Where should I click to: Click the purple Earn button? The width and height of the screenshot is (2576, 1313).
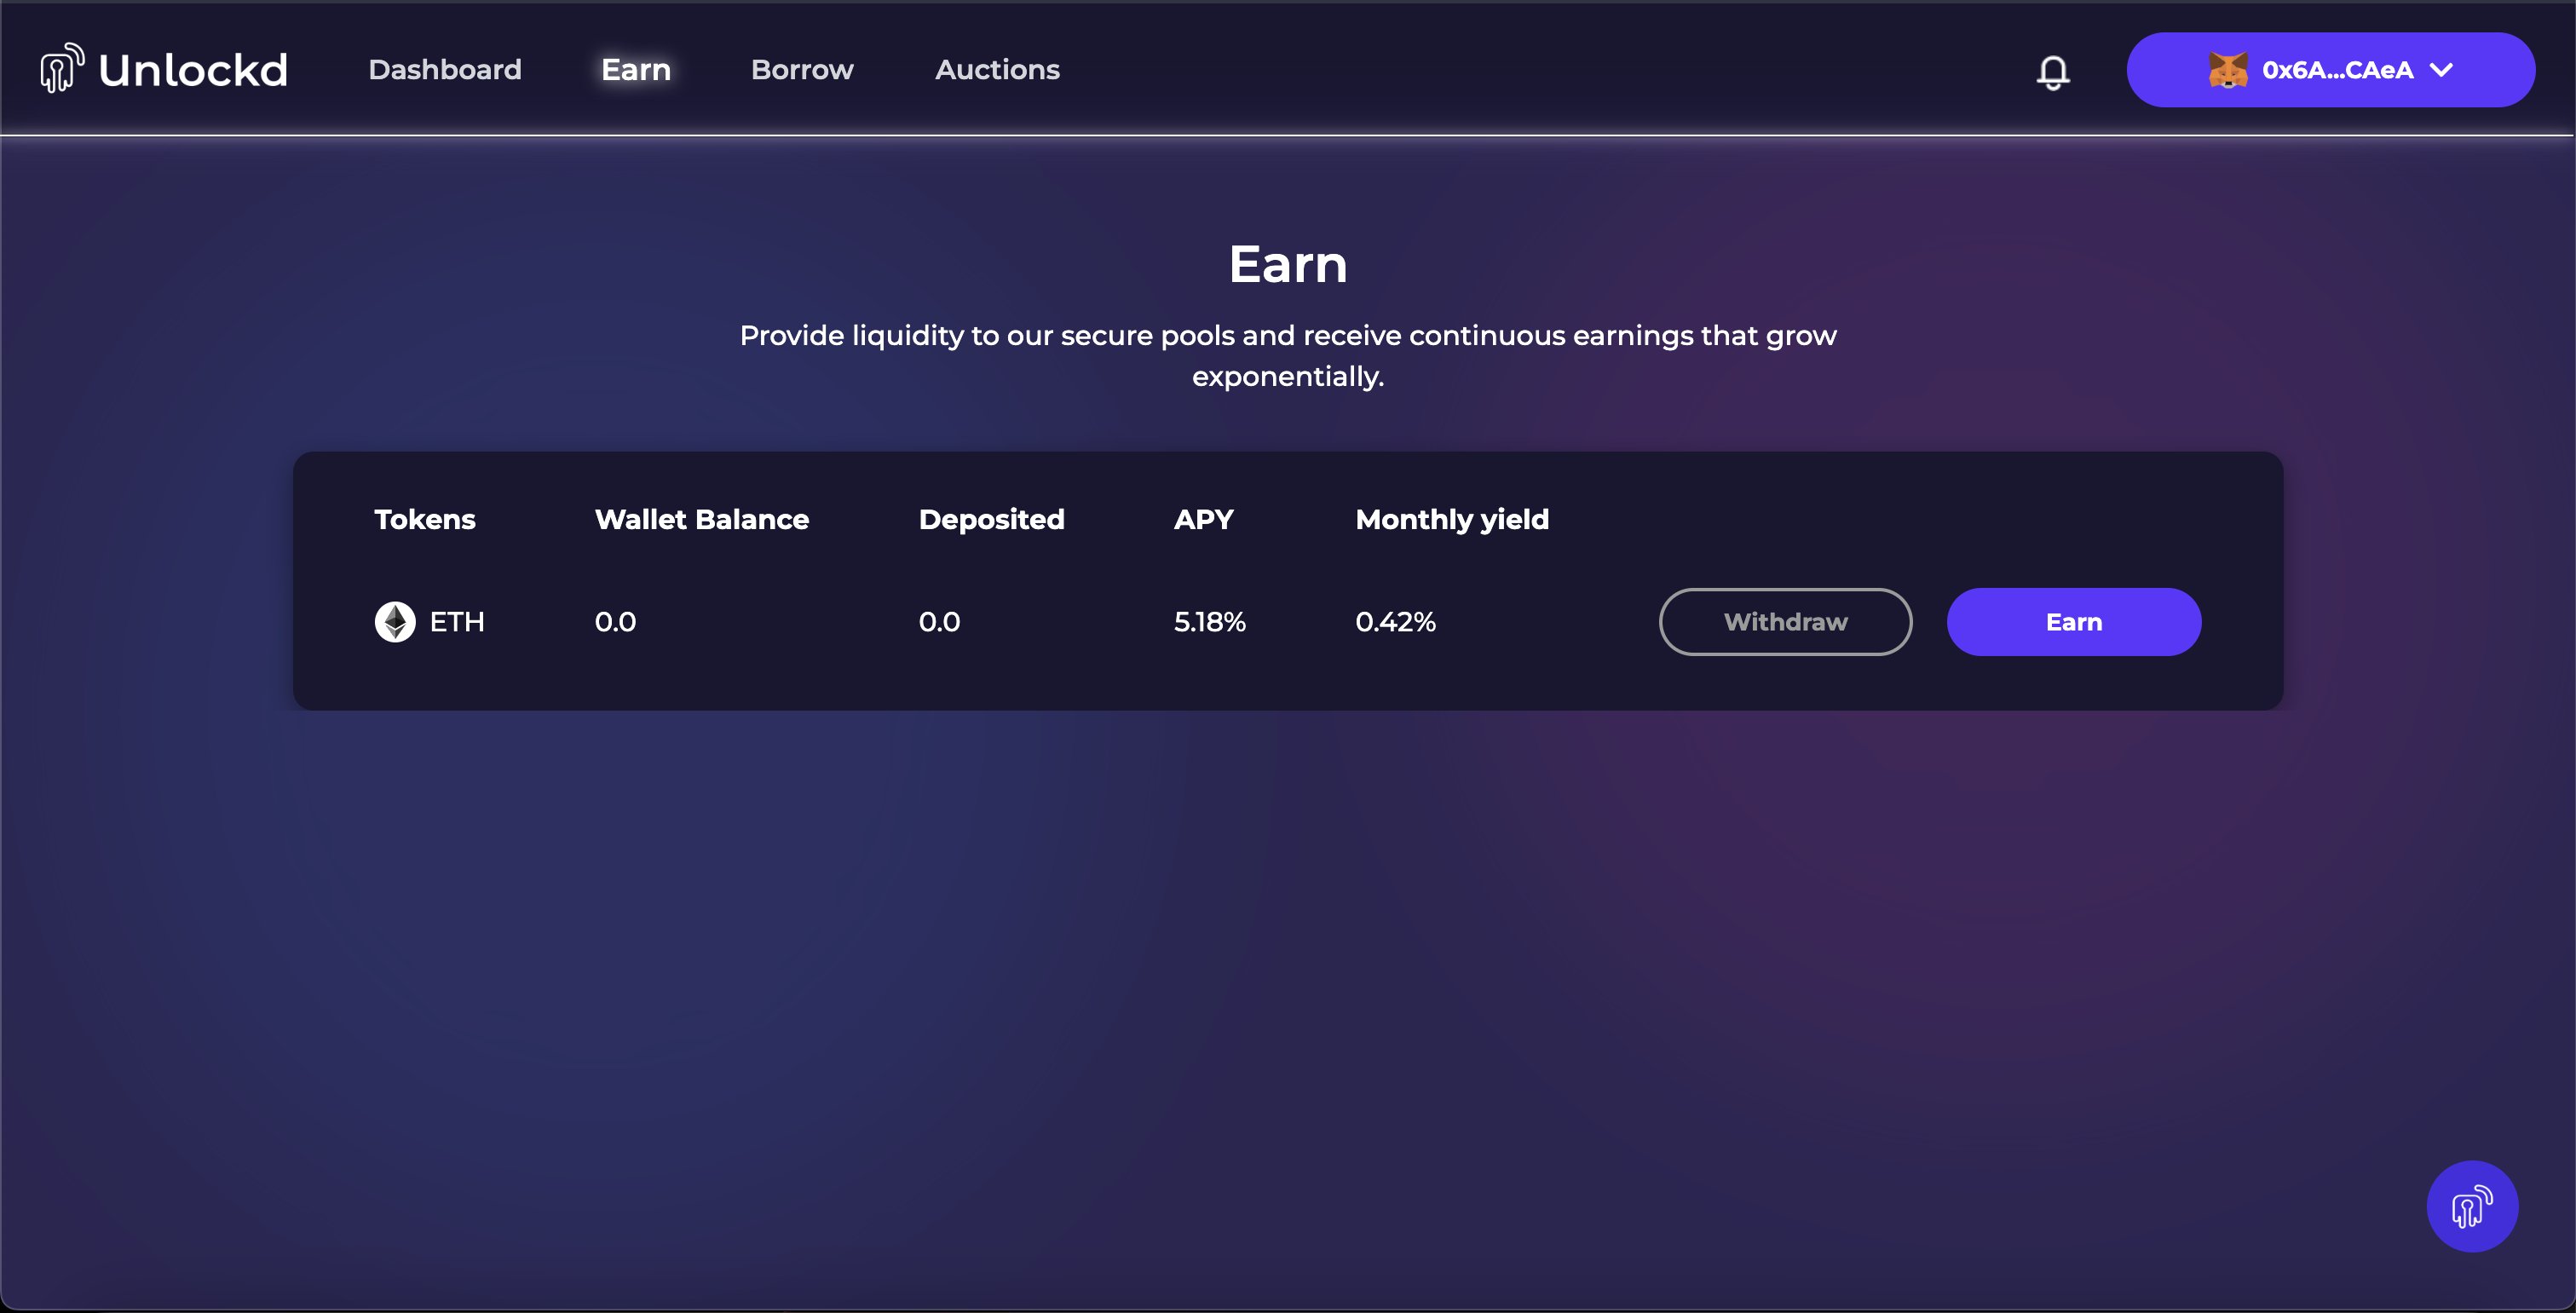coord(2073,622)
